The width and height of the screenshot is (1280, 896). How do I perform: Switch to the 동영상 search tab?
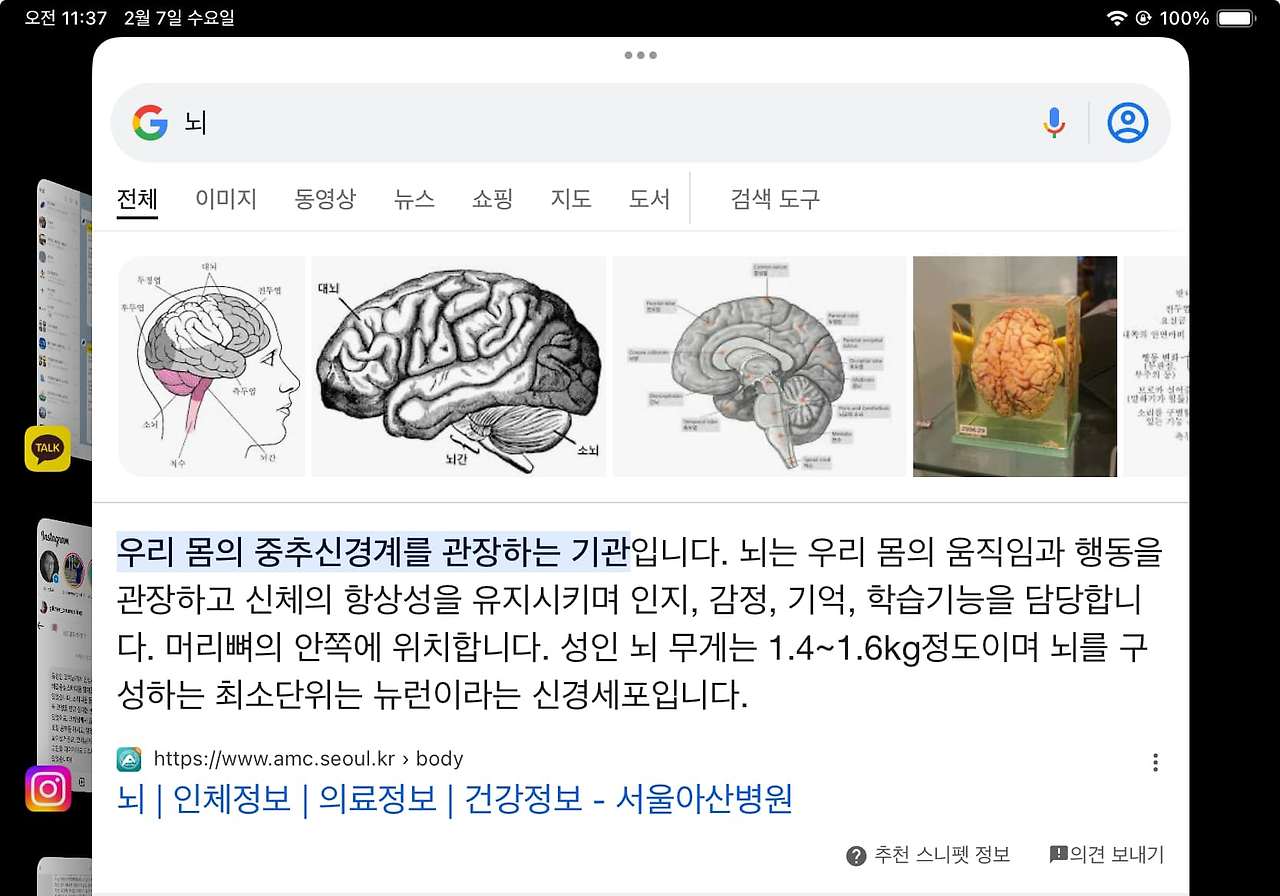point(324,198)
